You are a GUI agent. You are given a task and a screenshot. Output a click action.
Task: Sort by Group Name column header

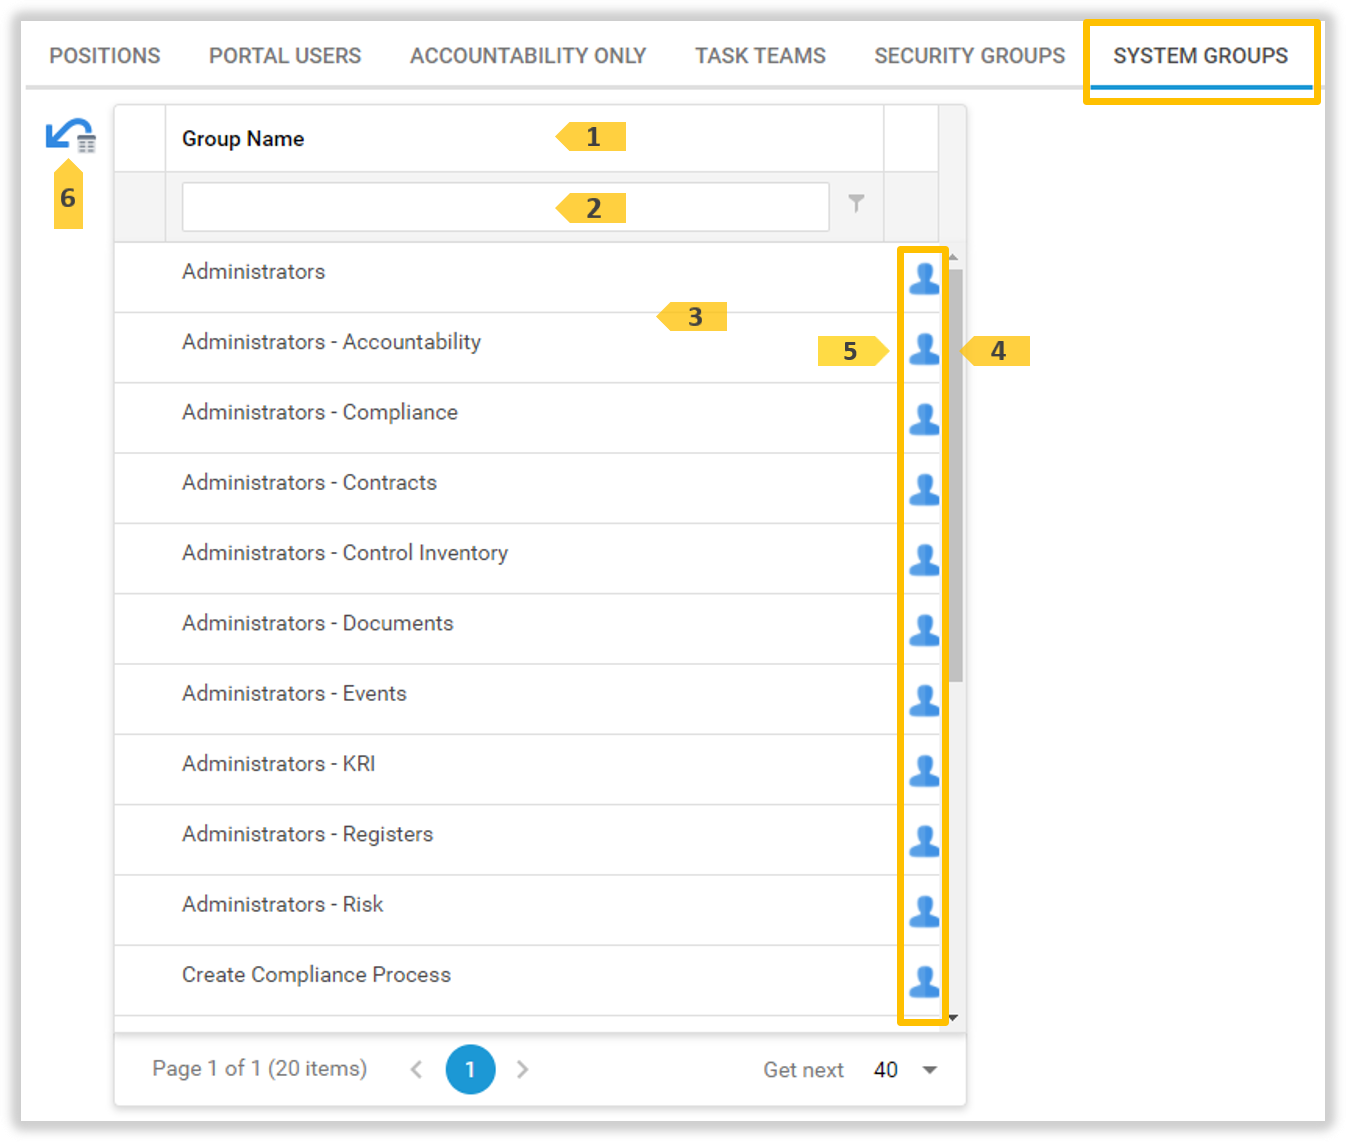243,139
